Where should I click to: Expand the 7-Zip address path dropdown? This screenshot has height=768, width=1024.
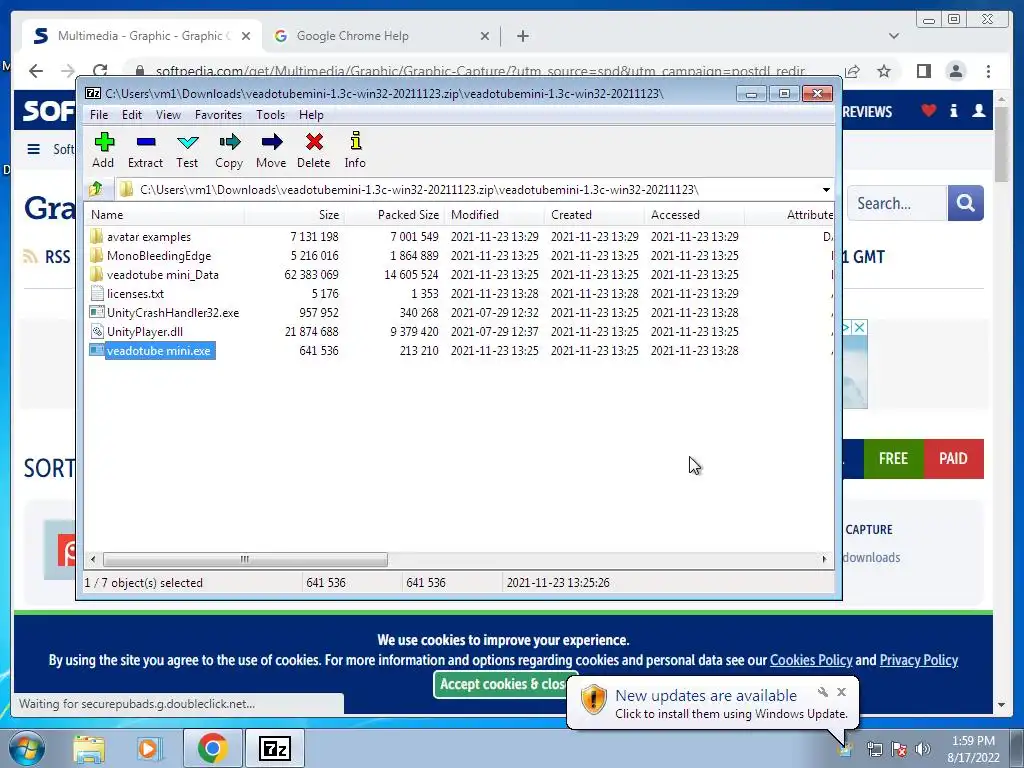[826, 190]
